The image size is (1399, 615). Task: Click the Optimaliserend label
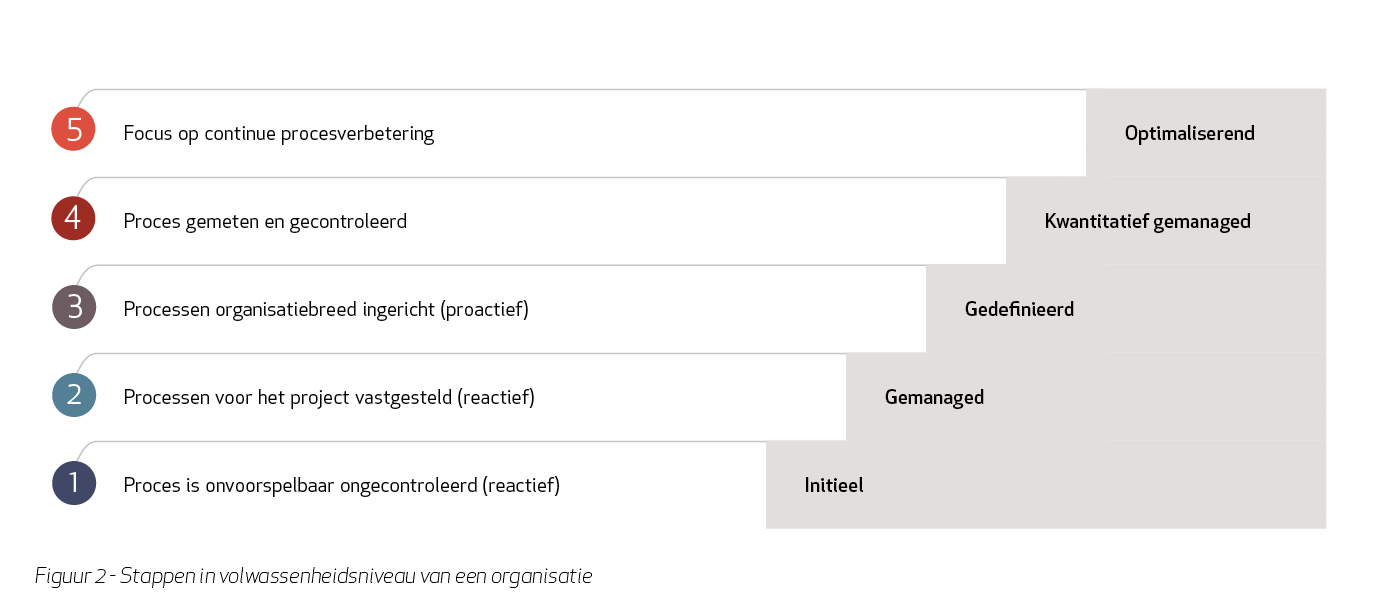pos(1189,133)
